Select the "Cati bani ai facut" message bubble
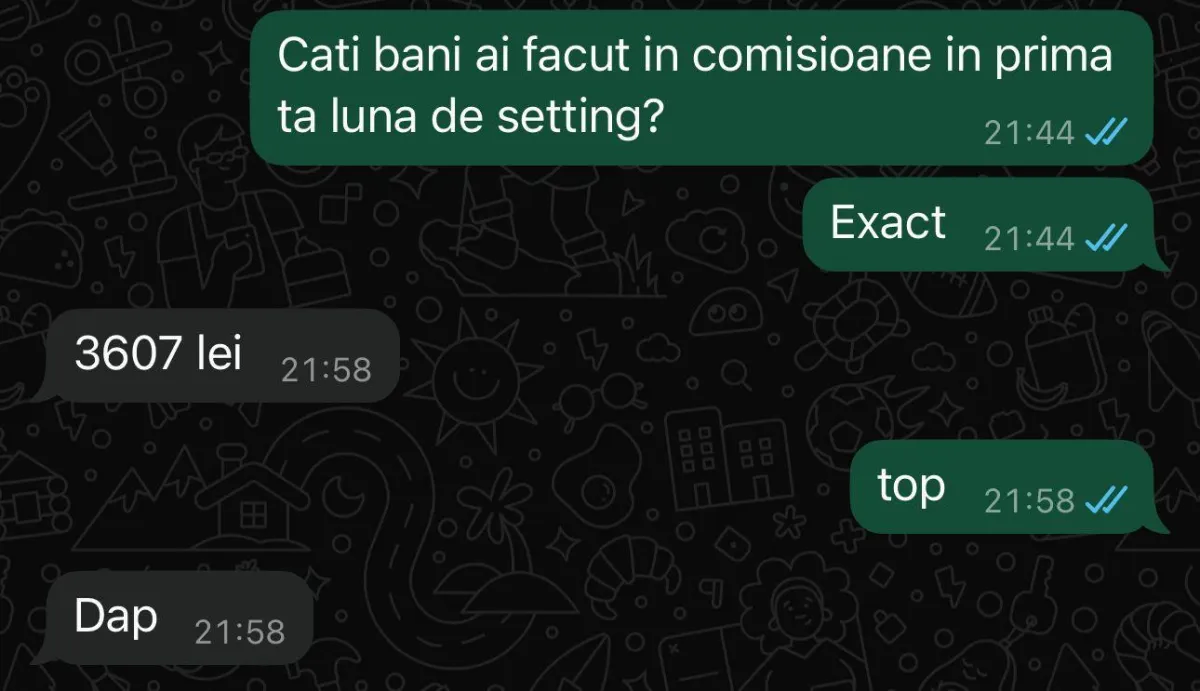Image resolution: width=1200 pixels, height=691 pixels. pos(702,88)
